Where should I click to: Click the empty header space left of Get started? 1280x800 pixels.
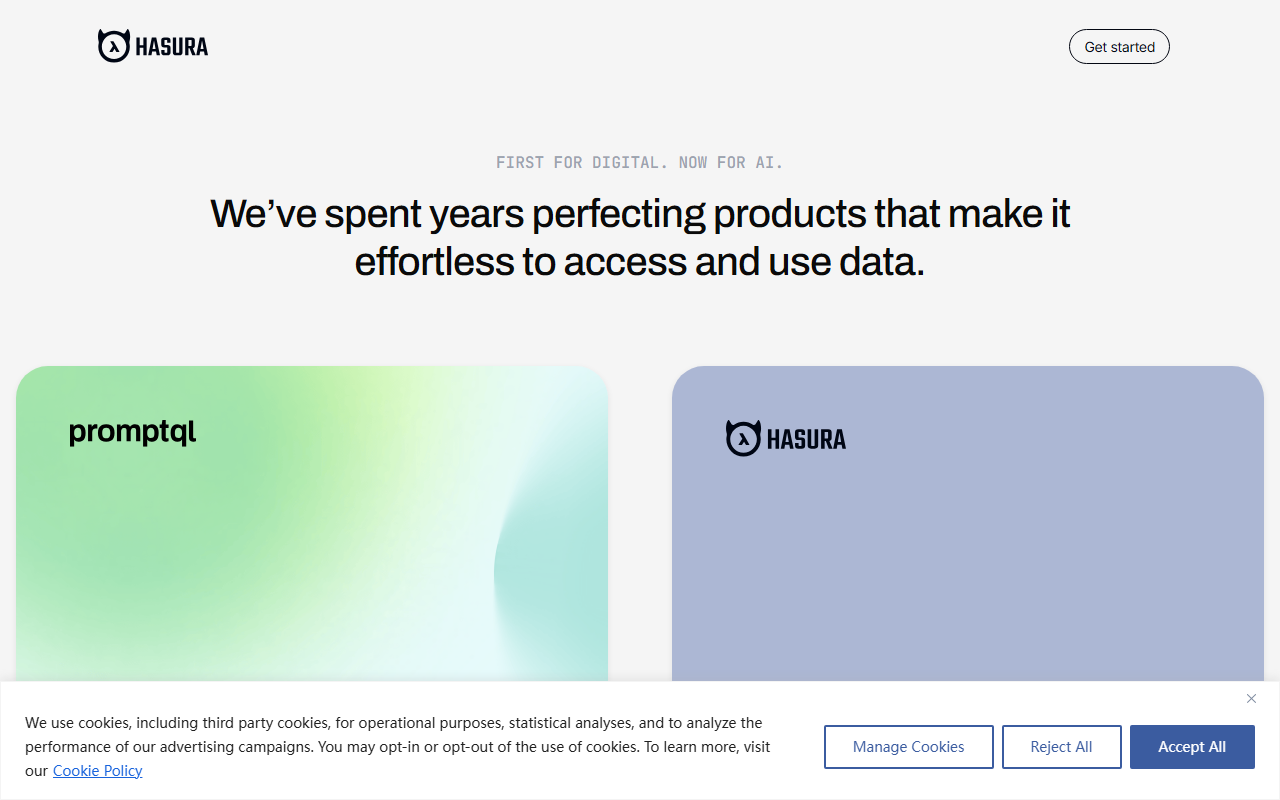point(640,47)
